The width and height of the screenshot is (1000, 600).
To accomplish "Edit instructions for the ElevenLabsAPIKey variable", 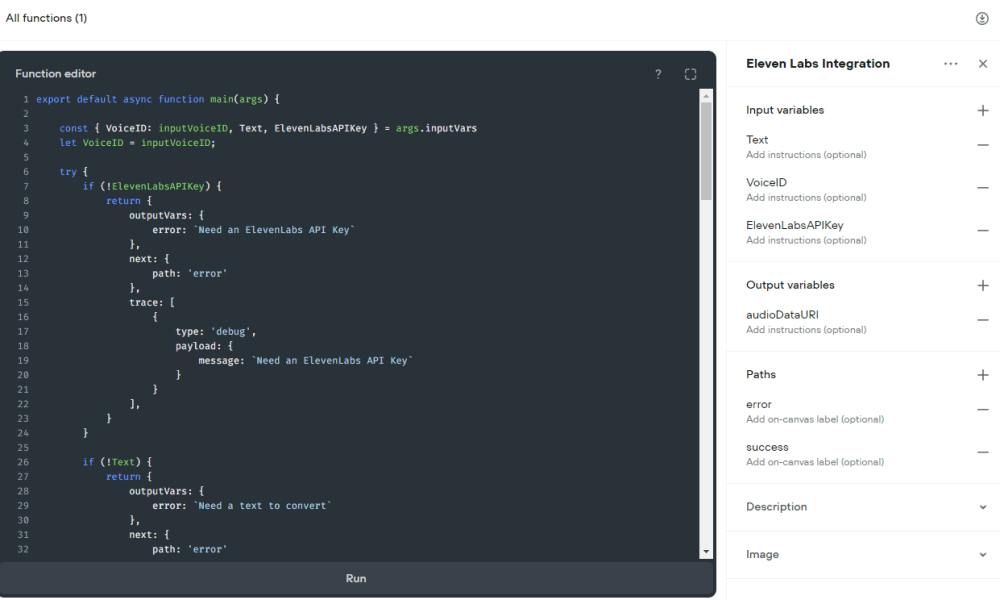I will pos(806,240).
